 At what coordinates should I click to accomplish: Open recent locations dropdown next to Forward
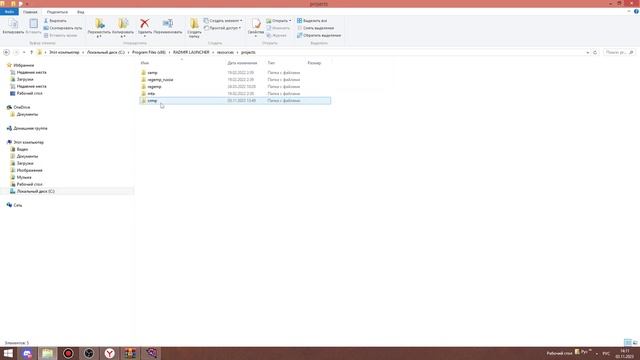click(x=24, y=52)
